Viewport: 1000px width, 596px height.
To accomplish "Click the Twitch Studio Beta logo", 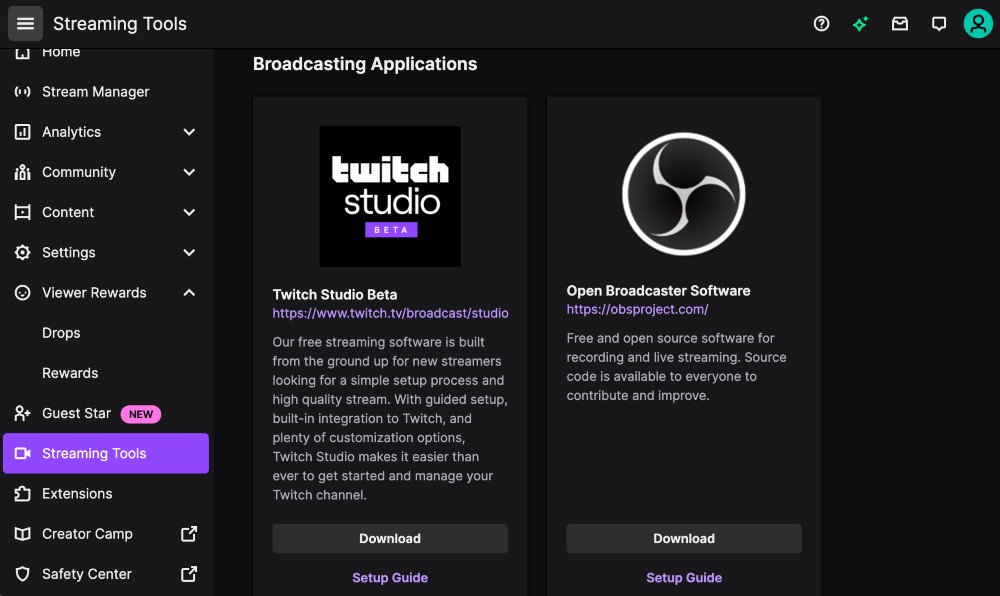I will [x=390, y=196].
